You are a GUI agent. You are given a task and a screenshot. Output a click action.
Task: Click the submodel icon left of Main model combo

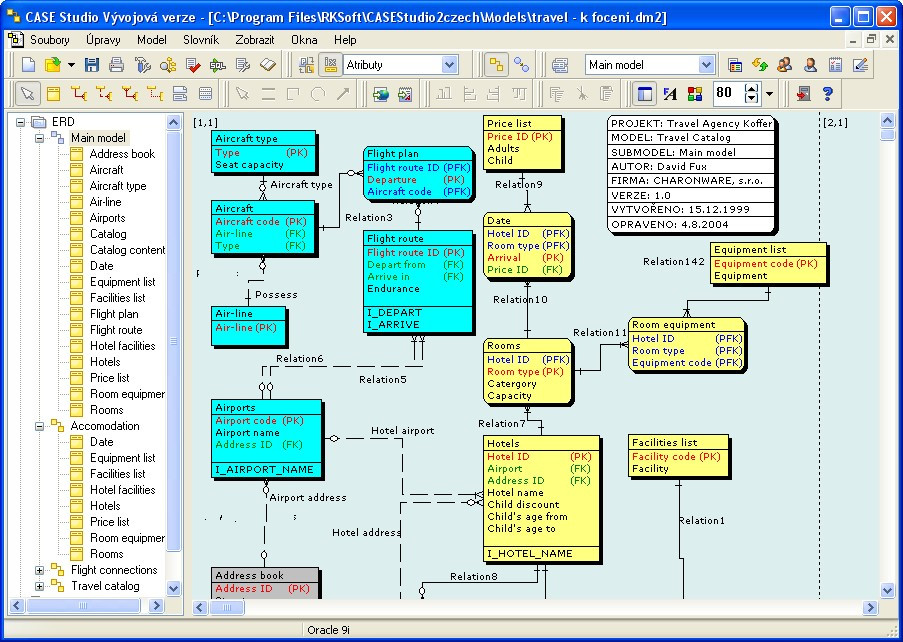(559, 64)
